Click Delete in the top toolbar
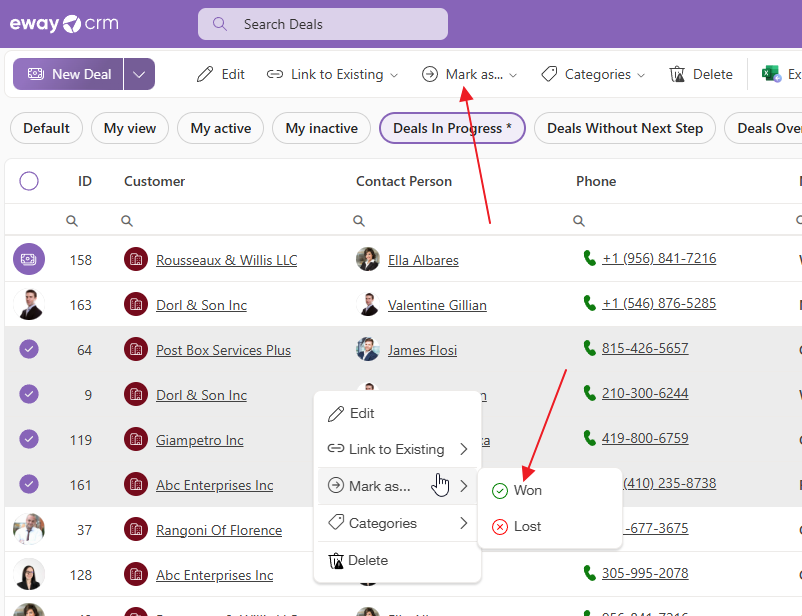Viewport: 802px width, 616px height. coord(701,74)
